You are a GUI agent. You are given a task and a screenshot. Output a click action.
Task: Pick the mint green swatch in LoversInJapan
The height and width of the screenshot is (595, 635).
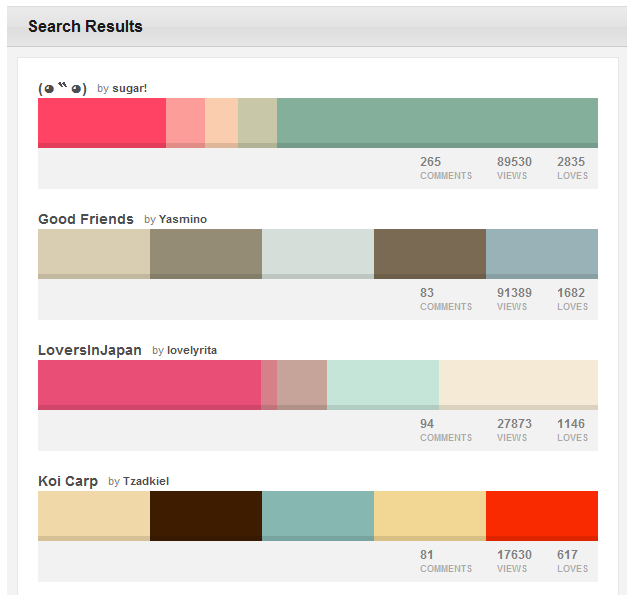(383, 385)
